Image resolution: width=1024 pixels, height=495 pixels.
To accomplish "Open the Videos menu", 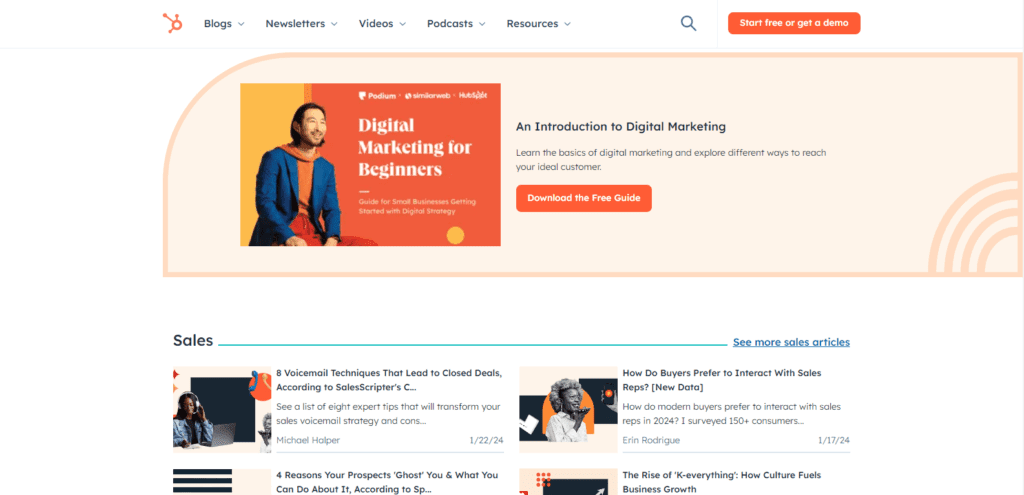I will pos(382,24).
